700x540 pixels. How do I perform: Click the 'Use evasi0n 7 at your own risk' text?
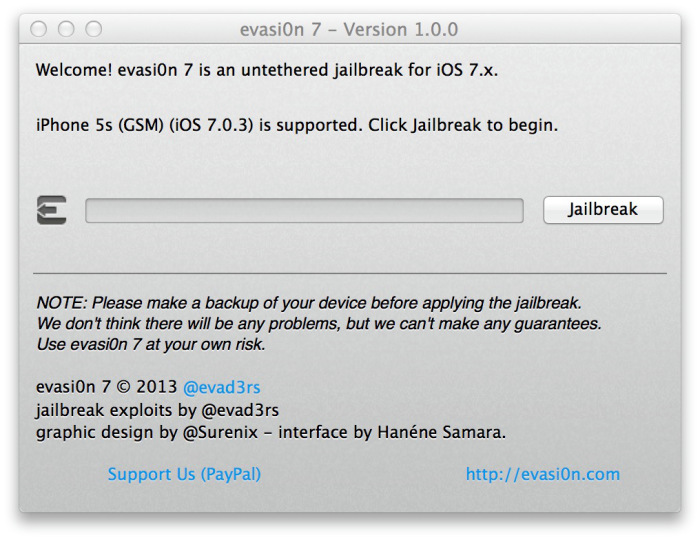point(150,345)
